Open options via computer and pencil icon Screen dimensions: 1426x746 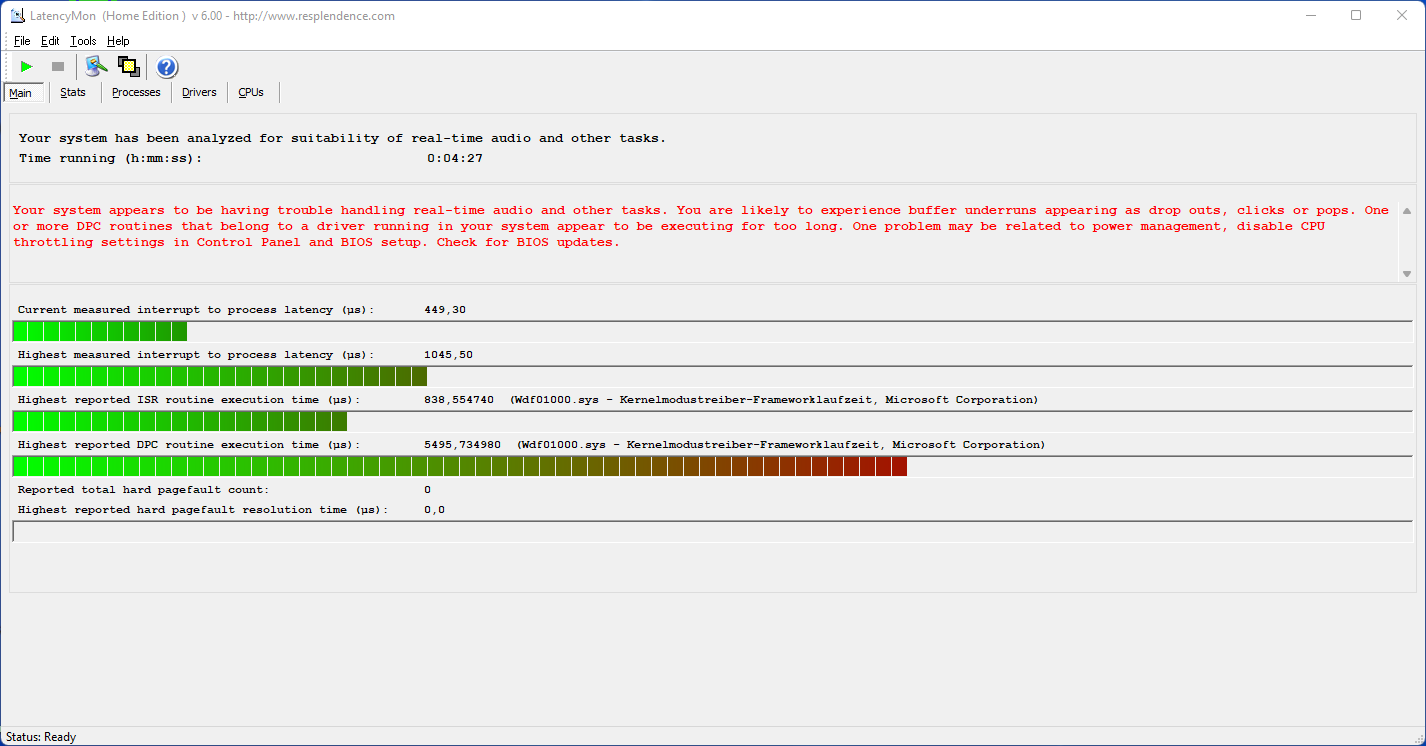tap(96, 67)
